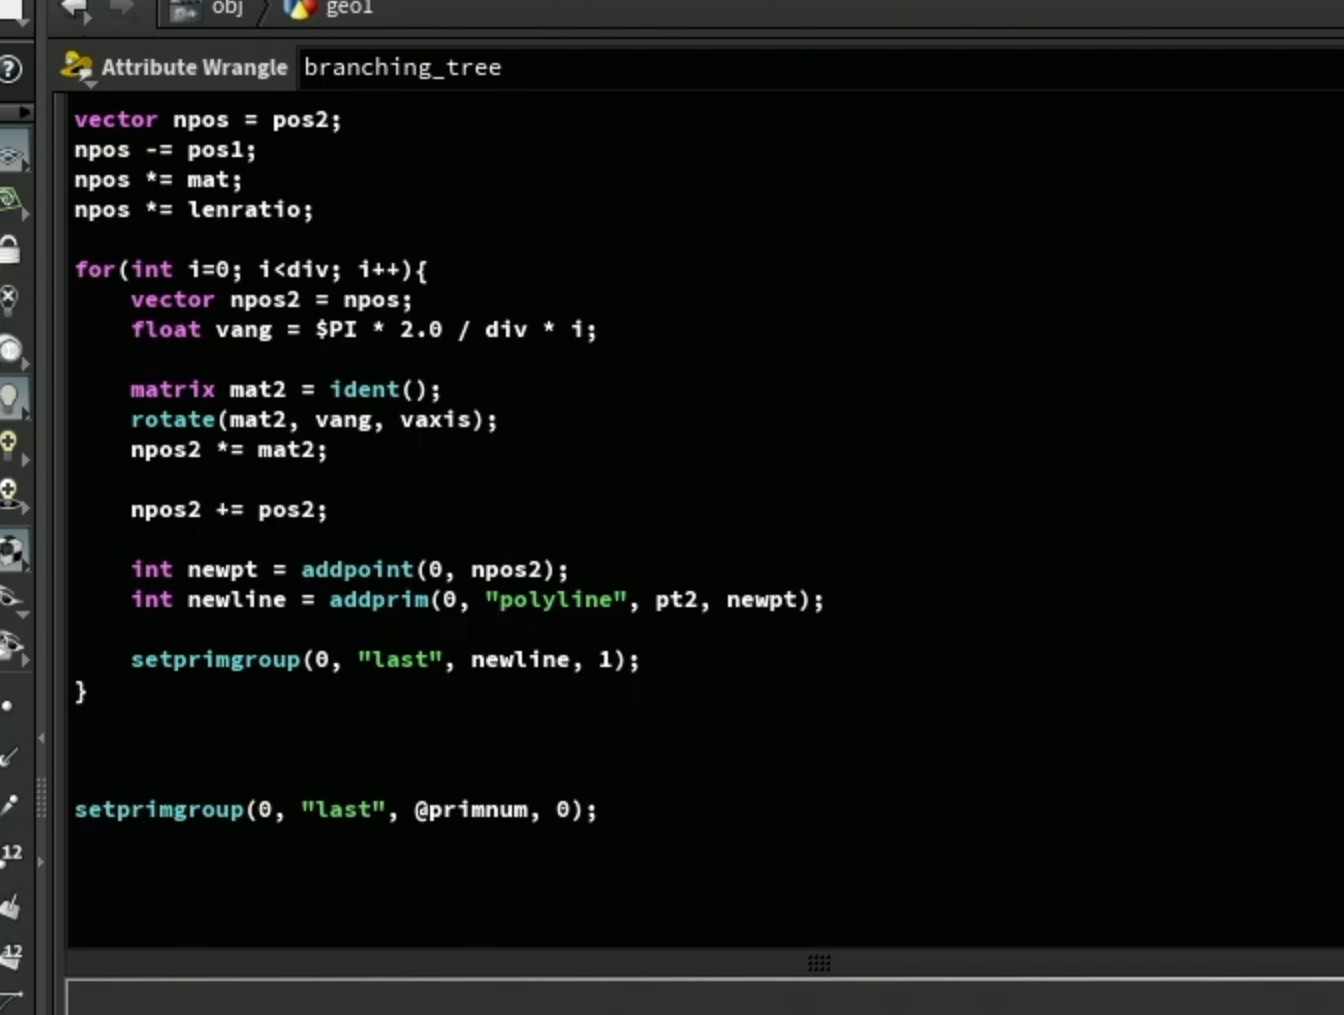
Task: Collapse sidebar using small left arrow
Action: (41, 738)
